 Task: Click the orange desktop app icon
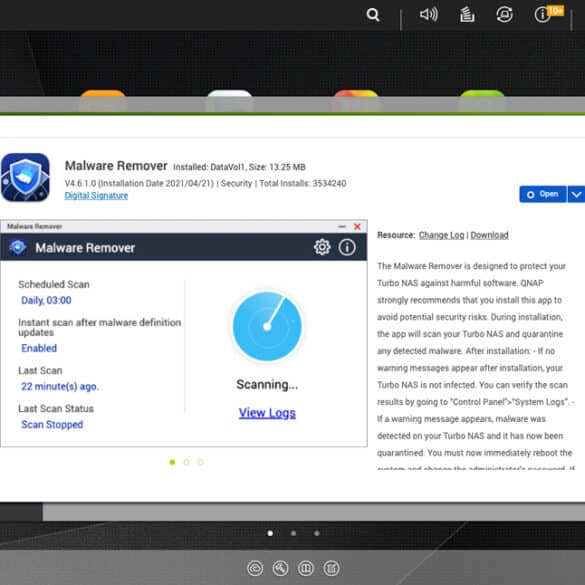[103, 100]
